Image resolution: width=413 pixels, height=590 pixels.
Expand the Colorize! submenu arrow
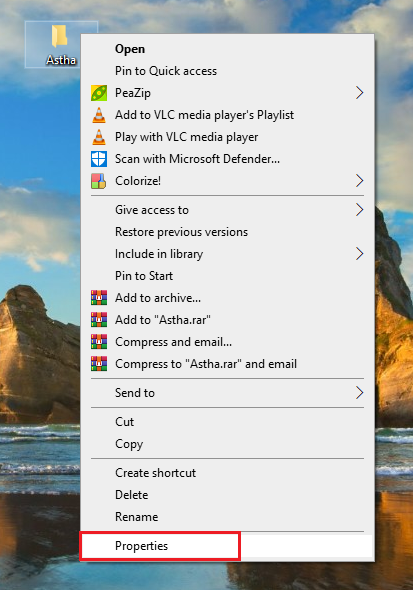(x=360, y=181)
